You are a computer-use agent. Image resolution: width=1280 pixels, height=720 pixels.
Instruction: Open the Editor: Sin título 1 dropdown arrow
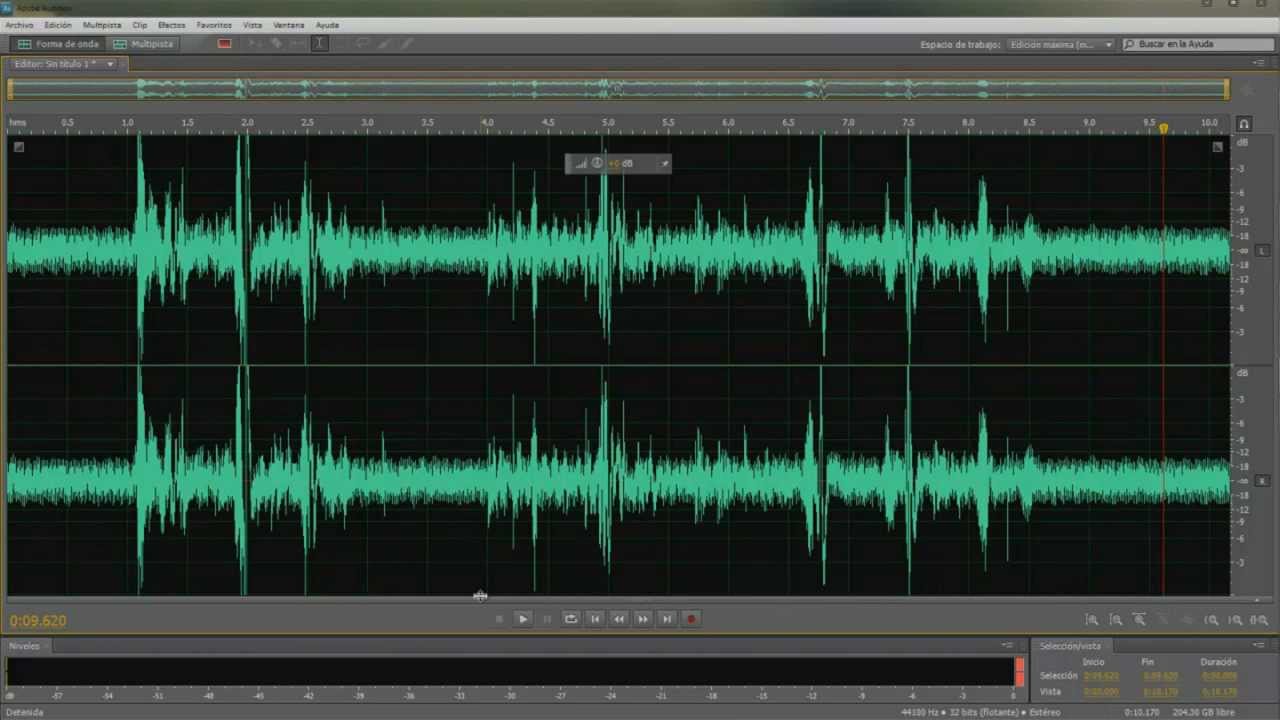coord(110,64)
